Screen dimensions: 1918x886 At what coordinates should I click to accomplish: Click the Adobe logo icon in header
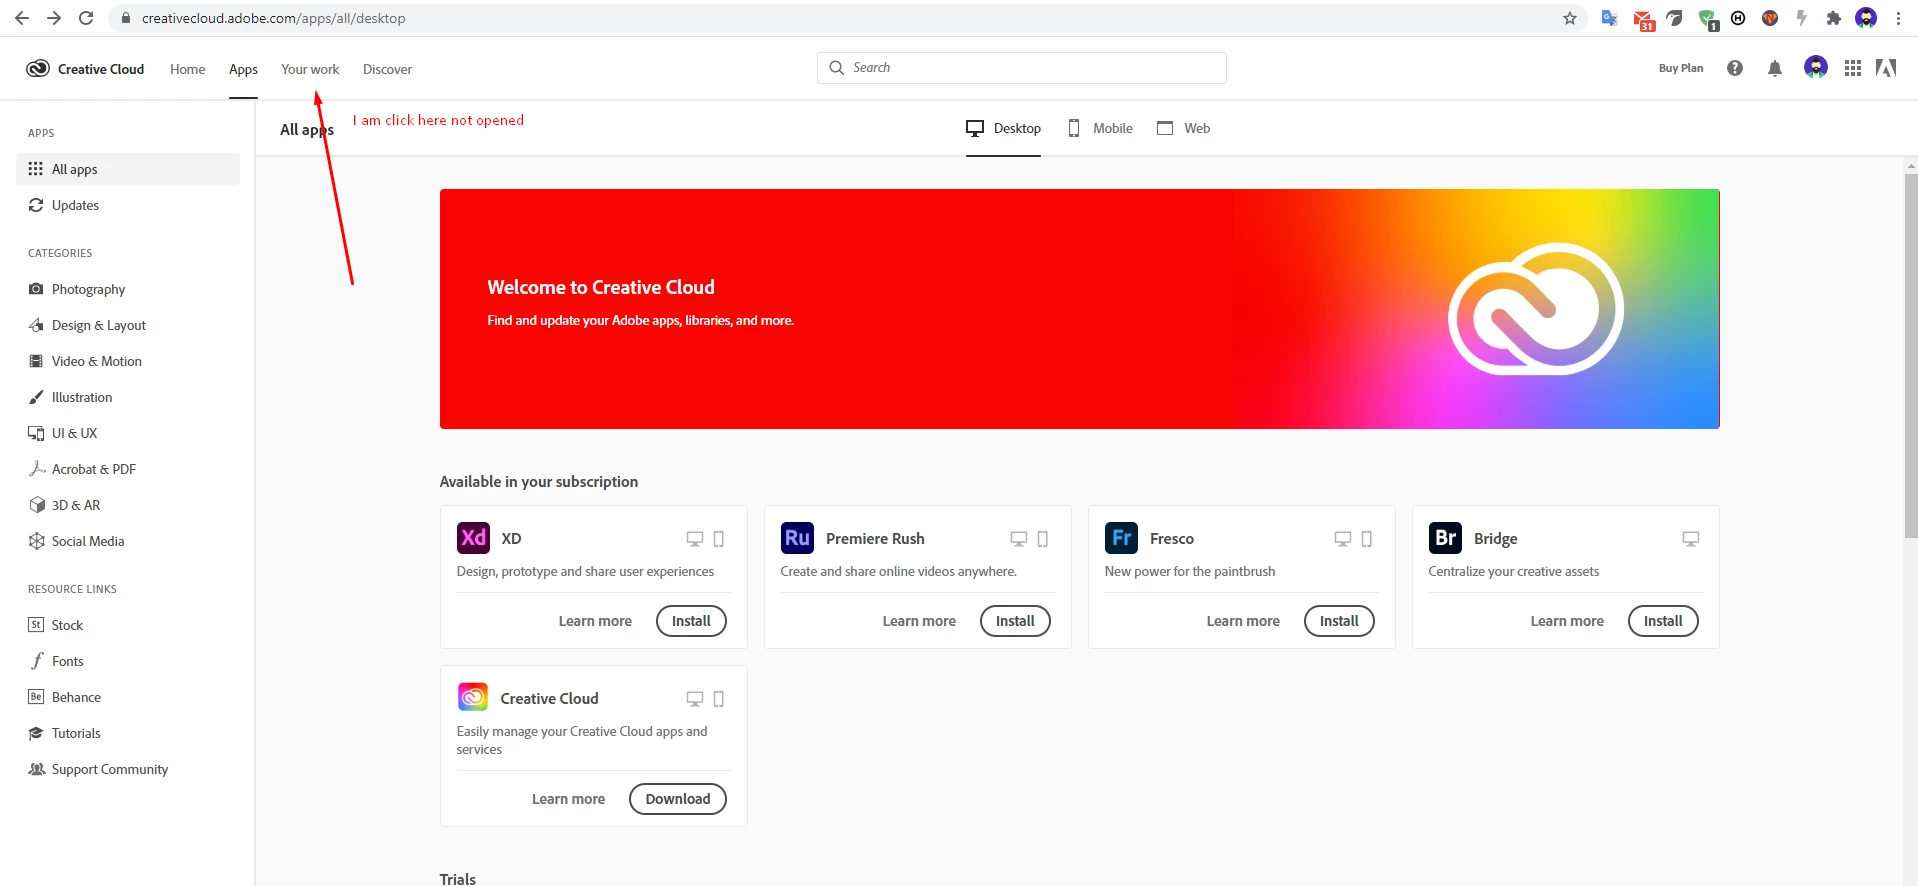coord(1886,68)
